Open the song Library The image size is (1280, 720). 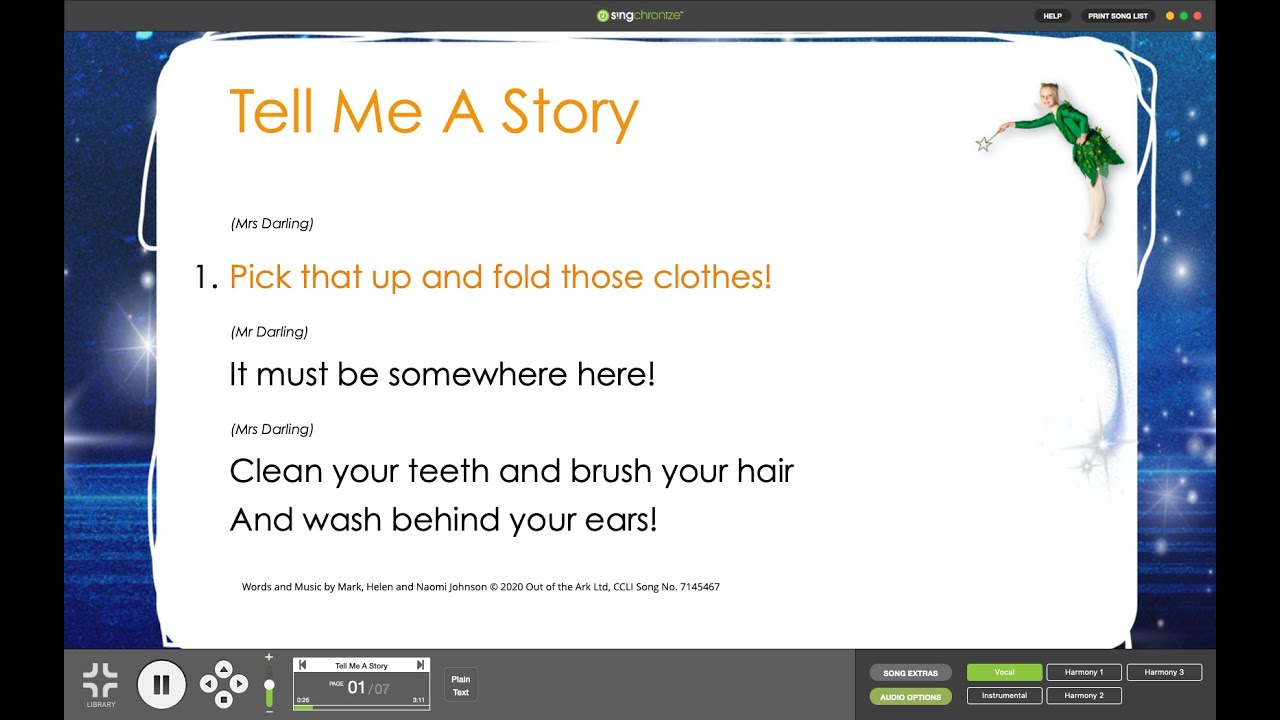[x=100, y=685]
